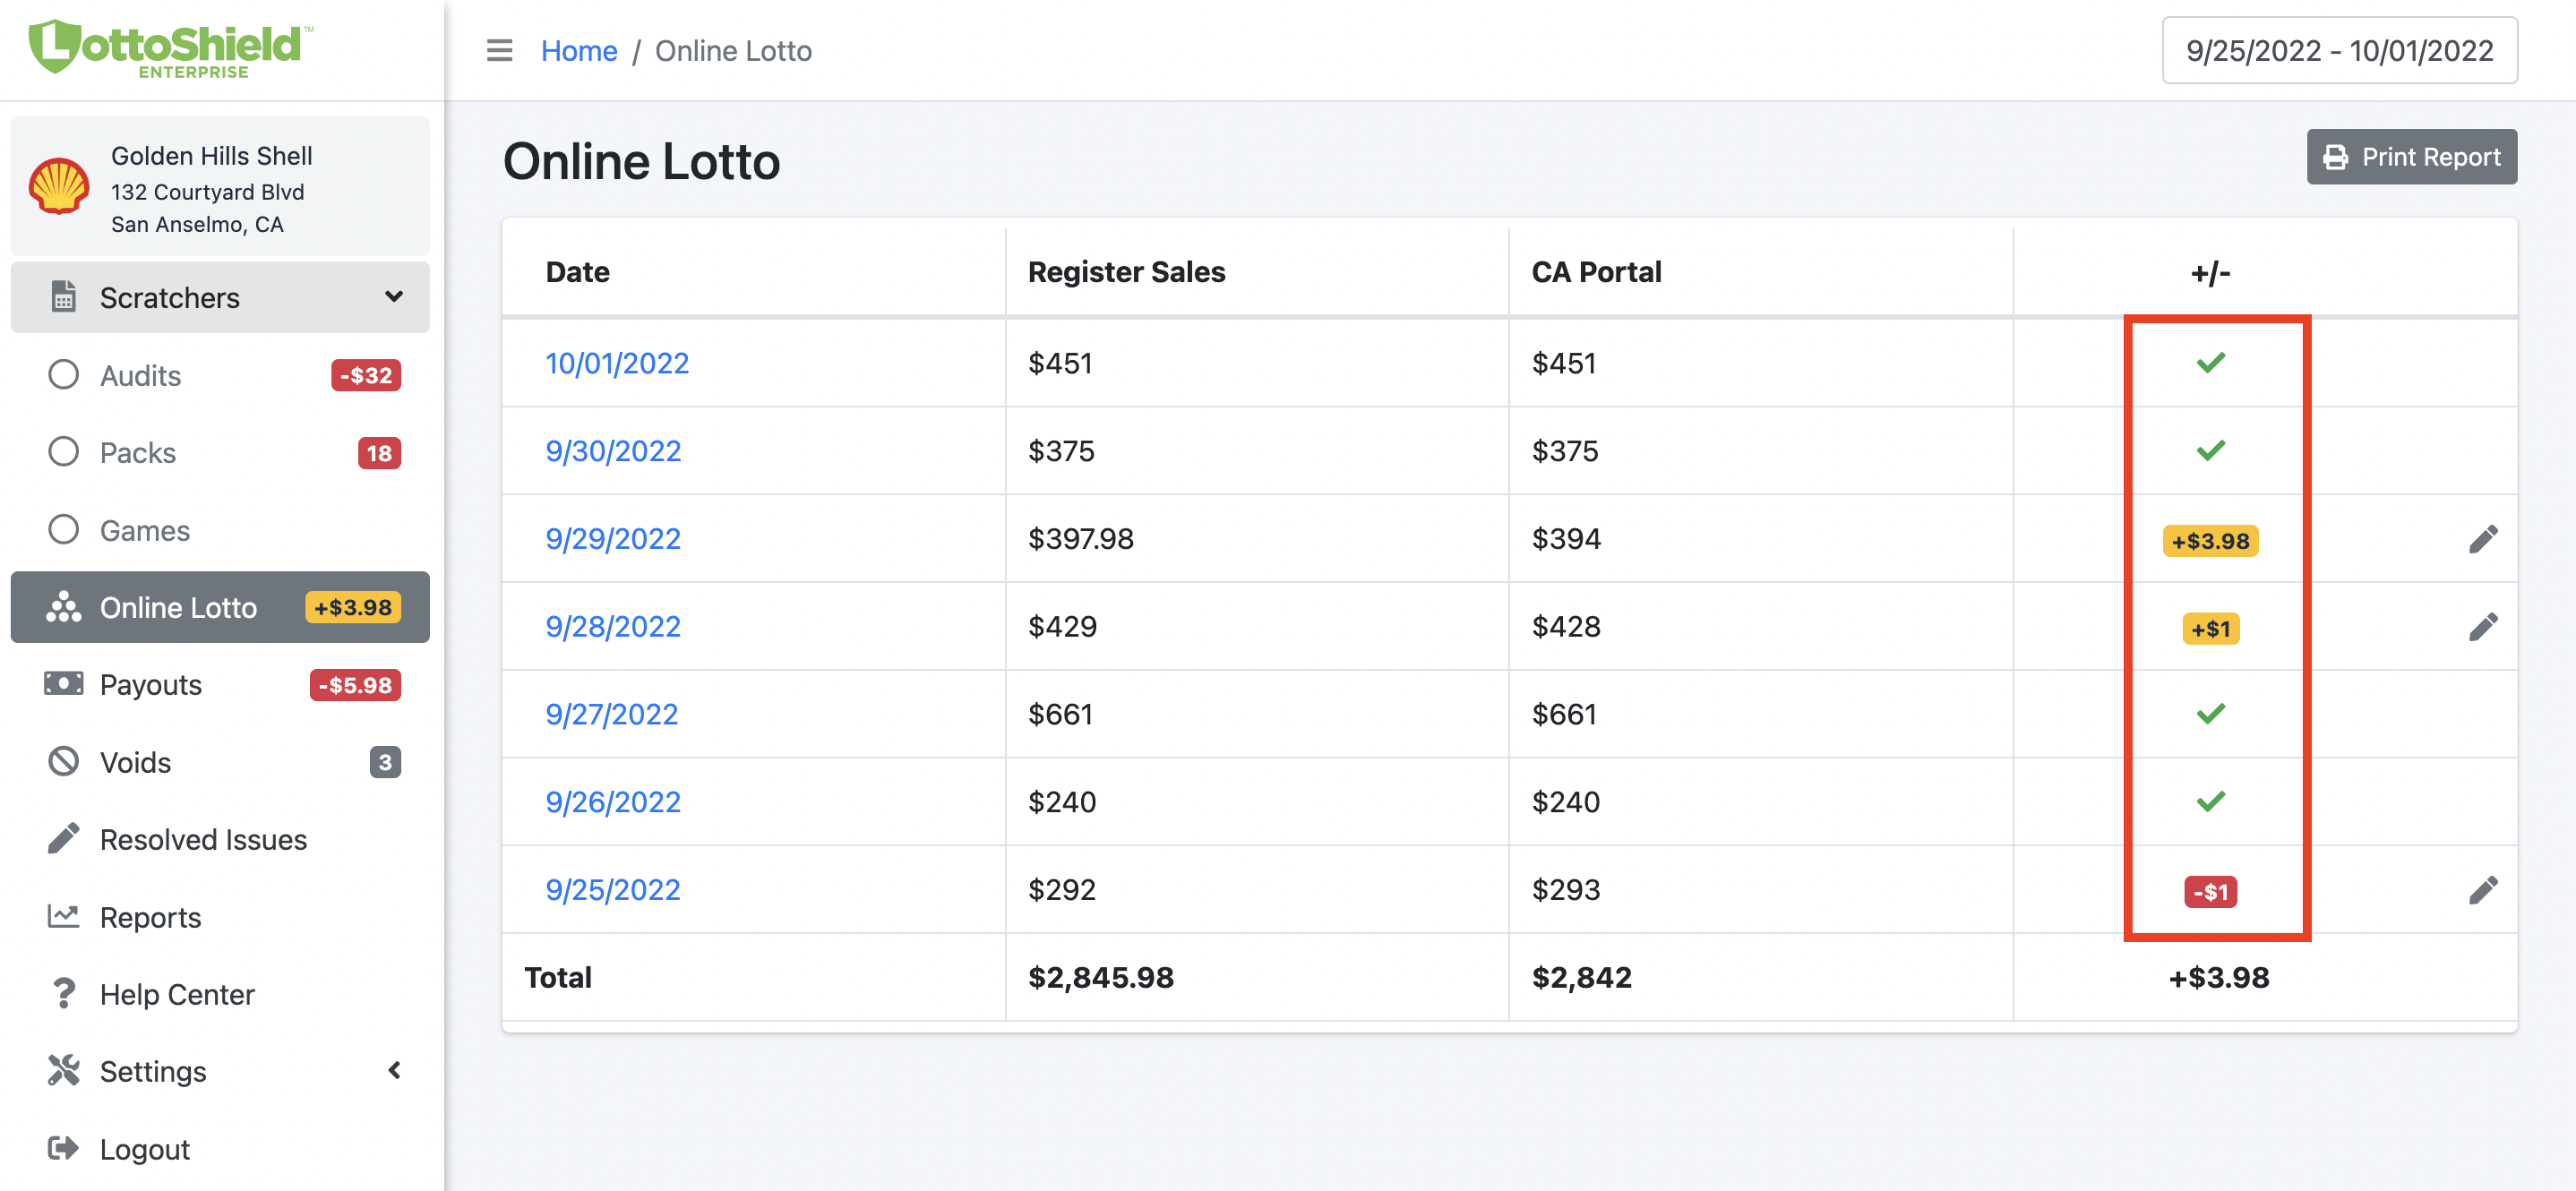
Task: Open the date range picker
Action: 2339,50
